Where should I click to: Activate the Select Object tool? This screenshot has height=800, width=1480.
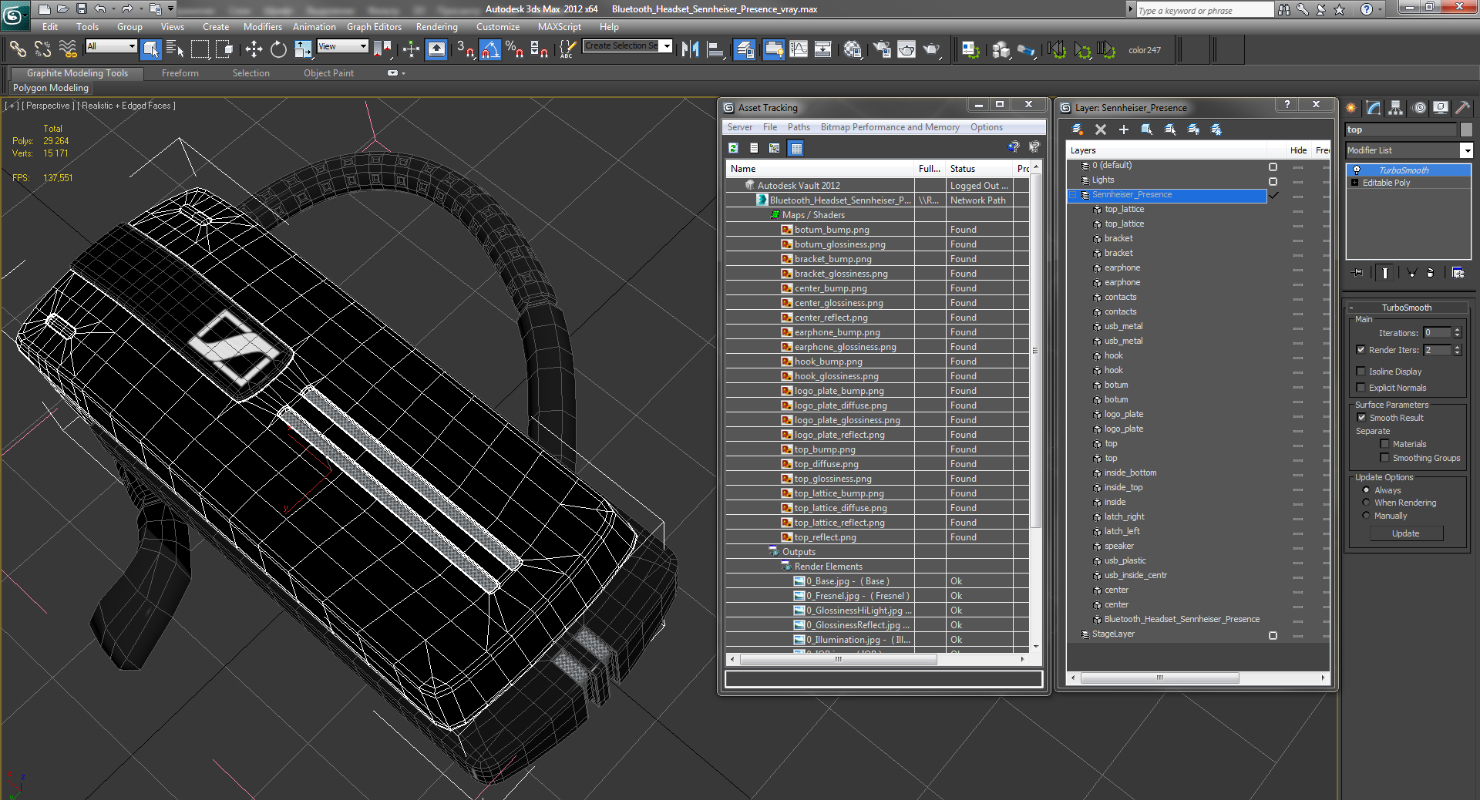tap(151, 48)
